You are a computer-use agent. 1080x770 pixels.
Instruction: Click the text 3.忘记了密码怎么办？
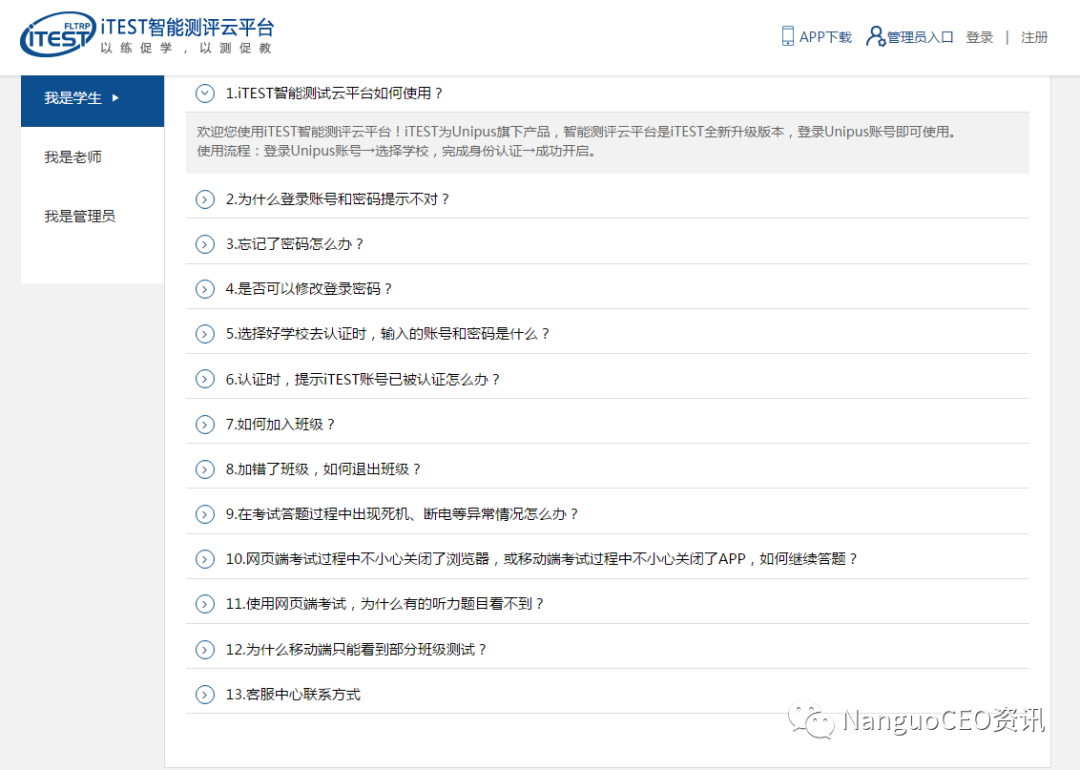294,244
